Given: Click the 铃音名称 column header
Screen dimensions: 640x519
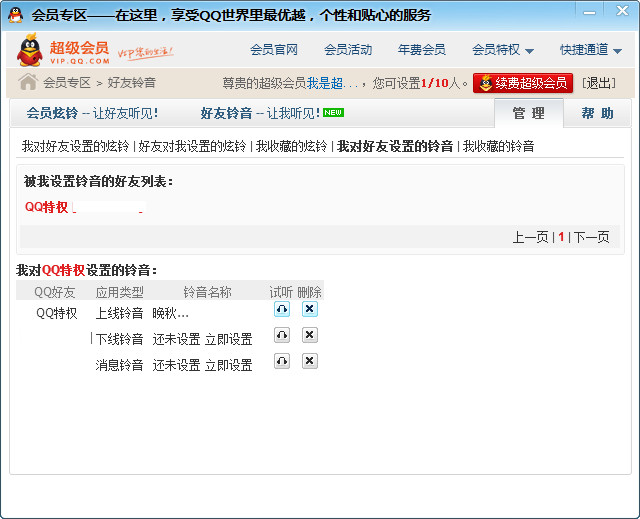Looking at the screenshot, I should point(207,292).
